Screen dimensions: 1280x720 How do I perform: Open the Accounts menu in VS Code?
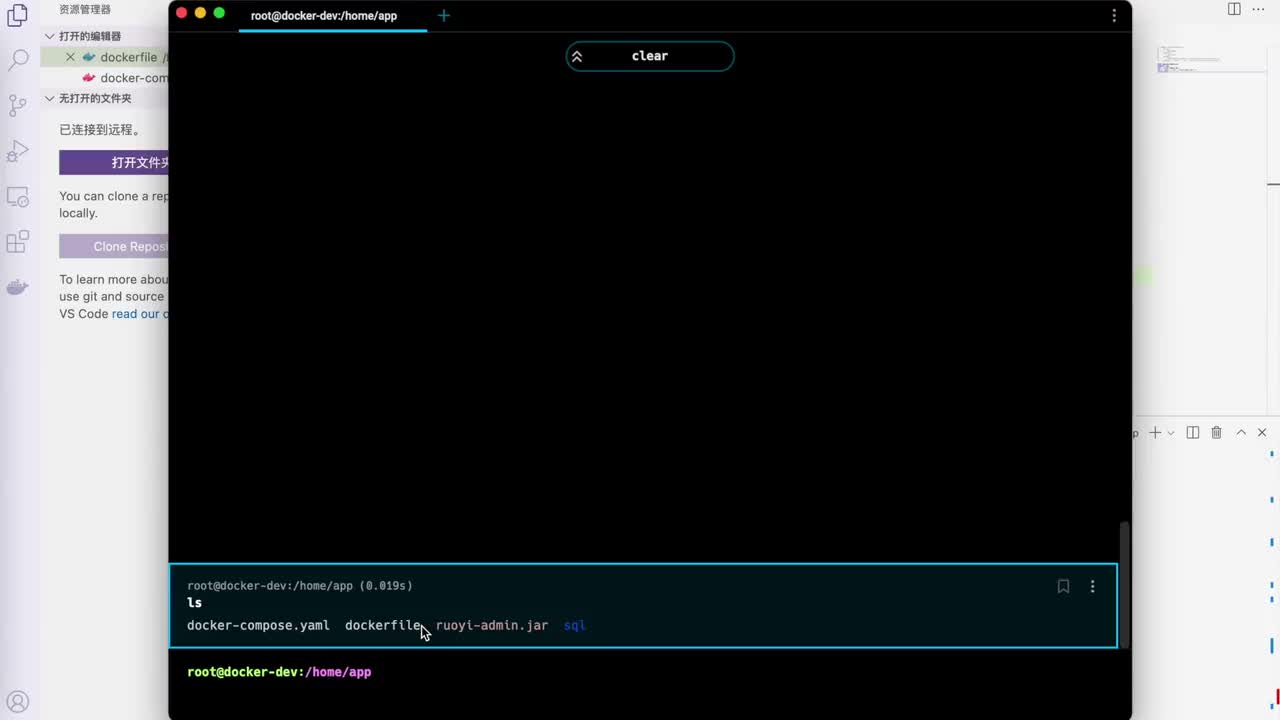pyautogui.click(x=18, y=702)
